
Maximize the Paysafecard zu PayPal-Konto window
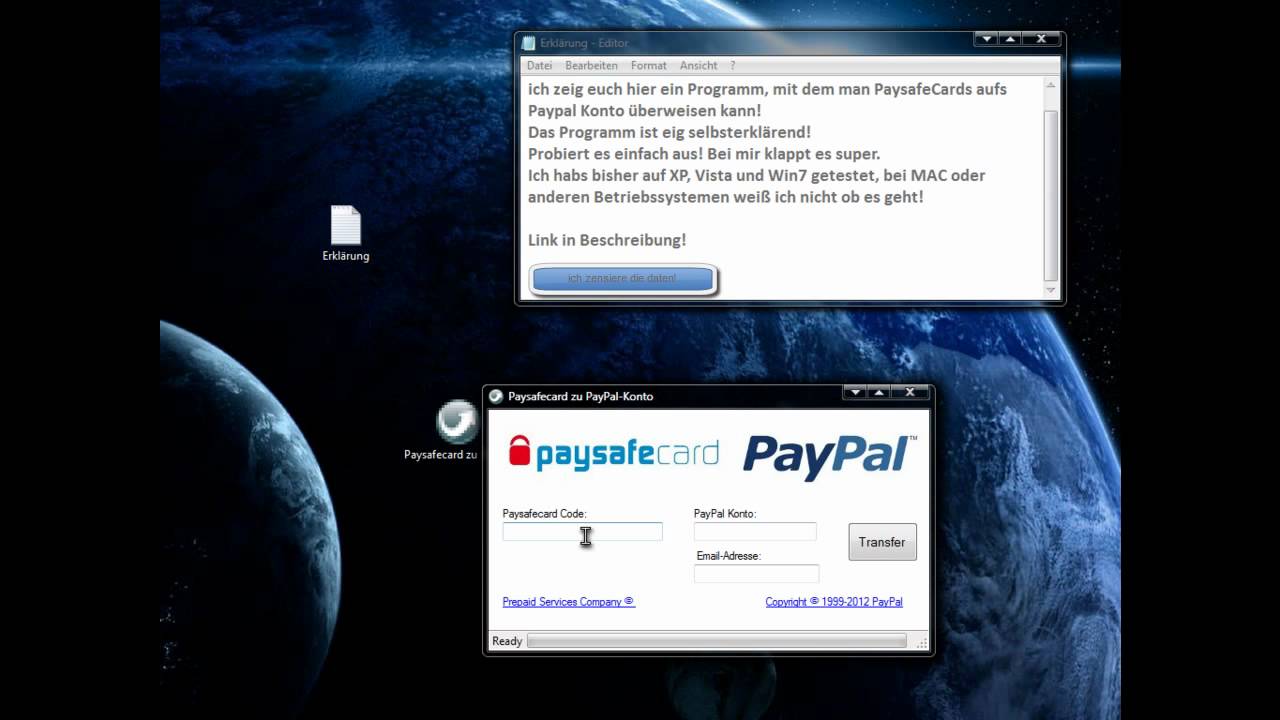[x=878, y=392]
